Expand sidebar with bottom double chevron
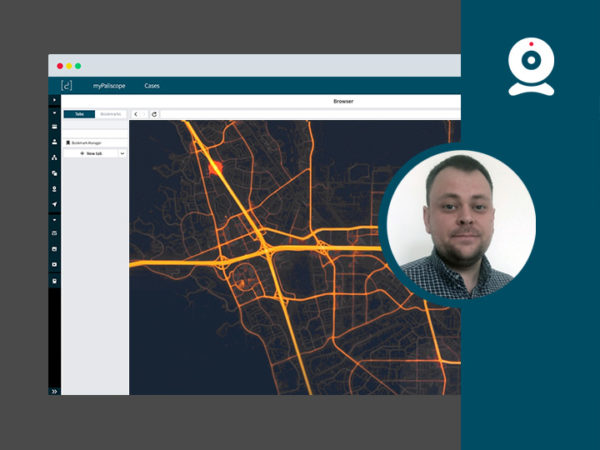 click(x=54, y=390)
